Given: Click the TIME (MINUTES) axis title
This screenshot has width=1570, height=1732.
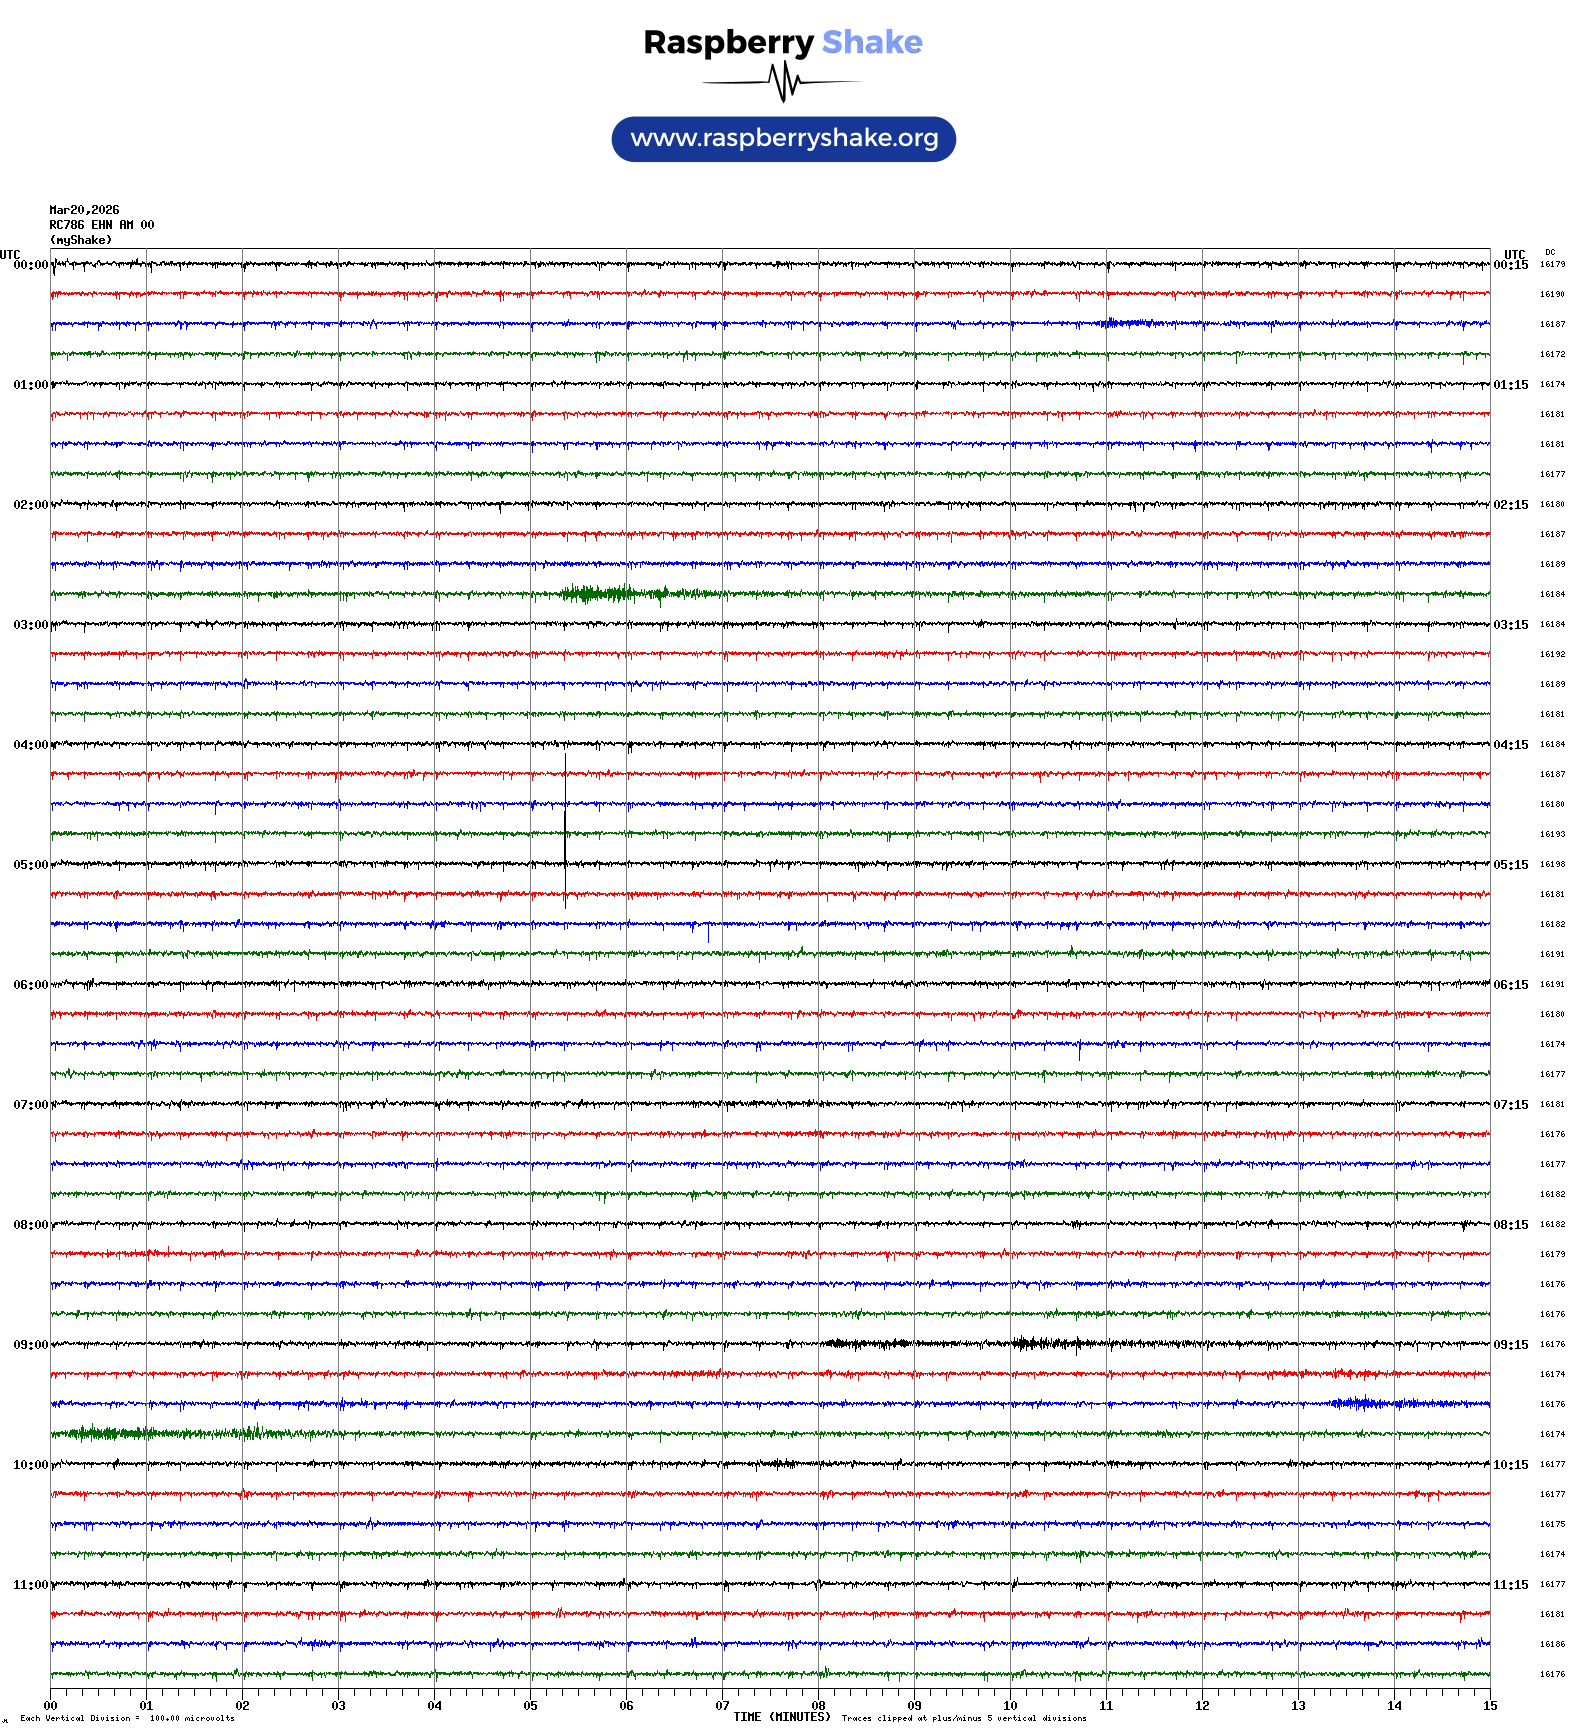Looking at the screenshot, I should pos(781,1717).
